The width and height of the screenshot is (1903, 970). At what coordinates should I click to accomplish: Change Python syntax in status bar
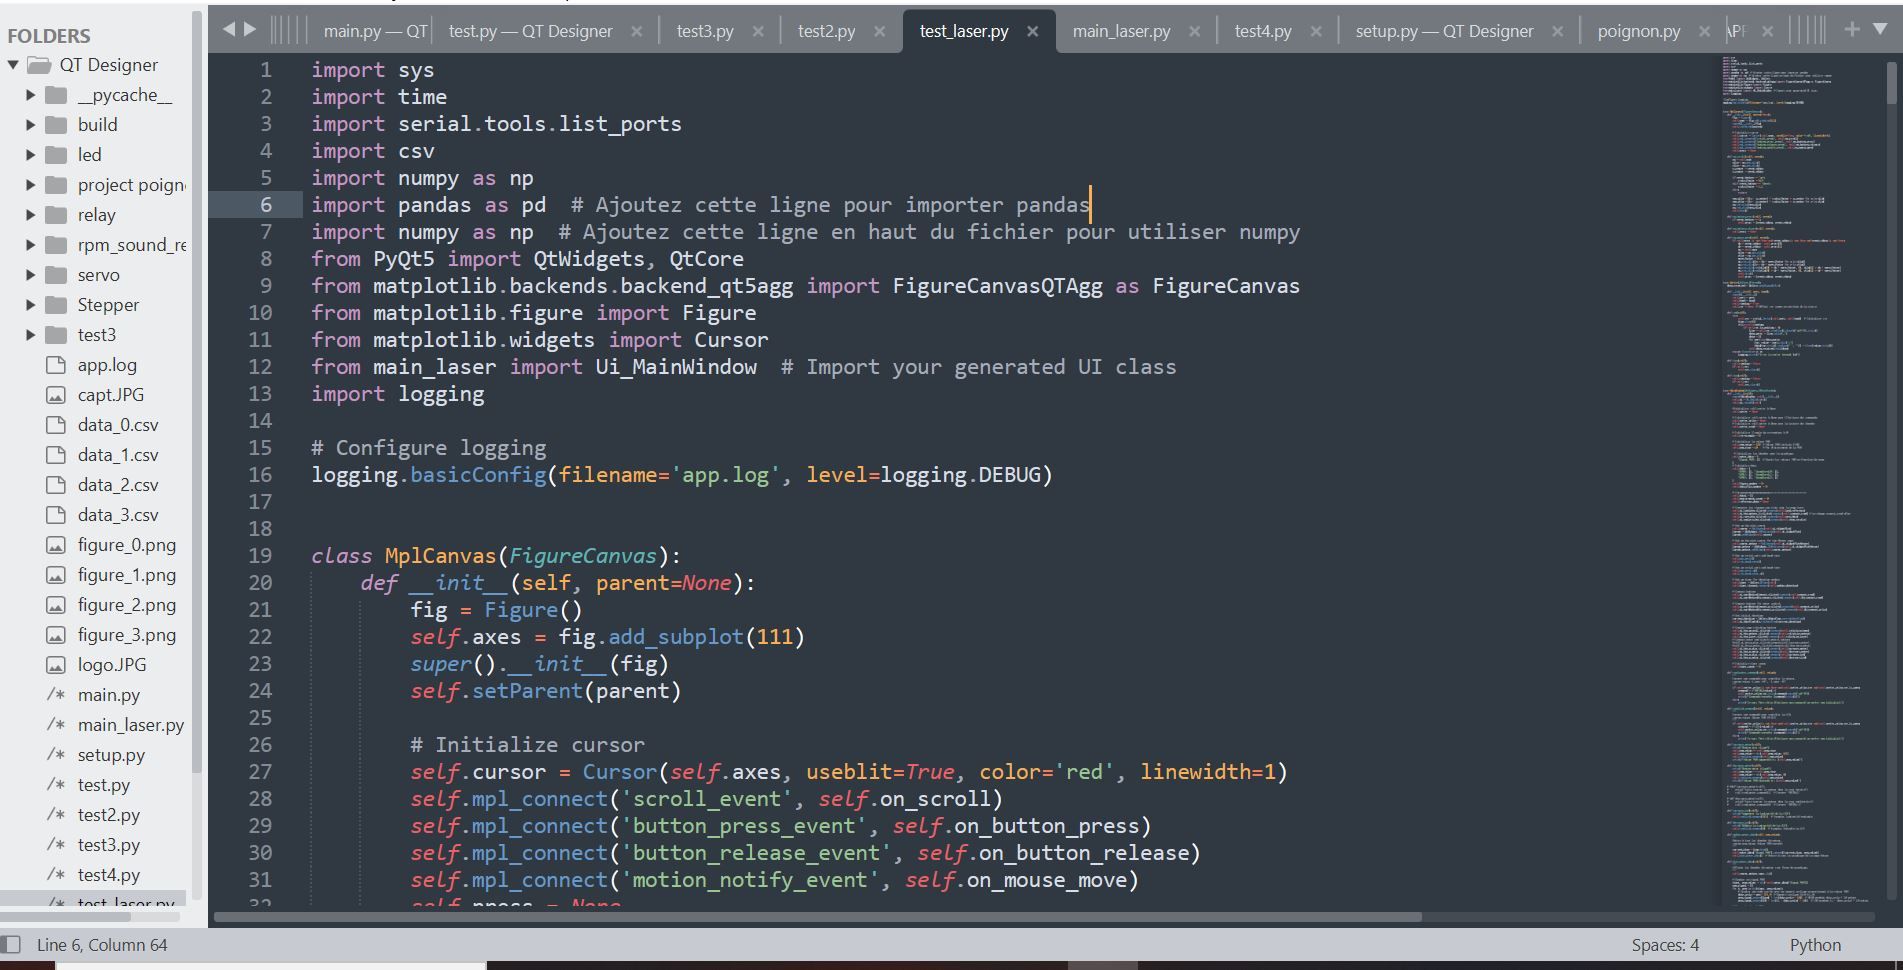pos(1815,945)
